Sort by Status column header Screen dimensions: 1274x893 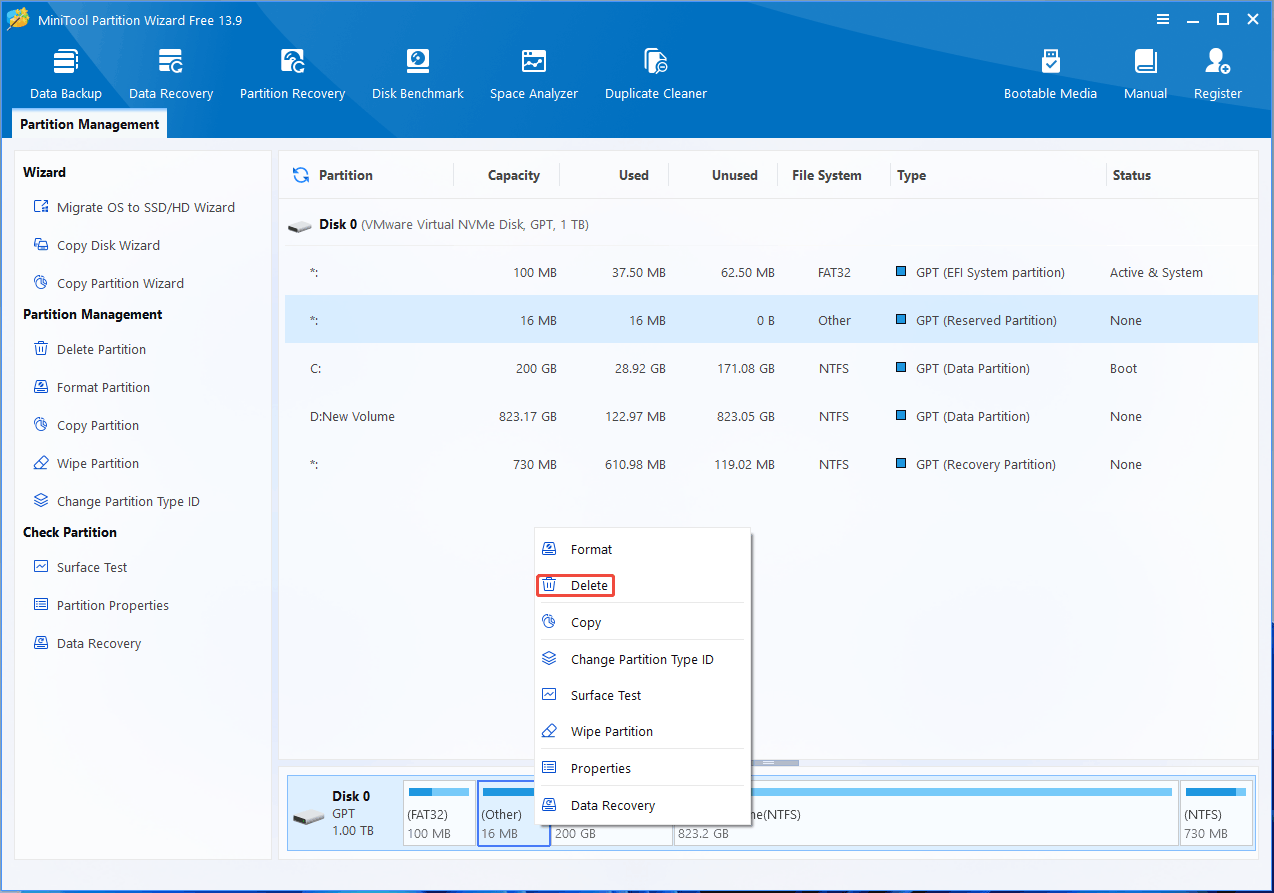tap(1132, 175)
